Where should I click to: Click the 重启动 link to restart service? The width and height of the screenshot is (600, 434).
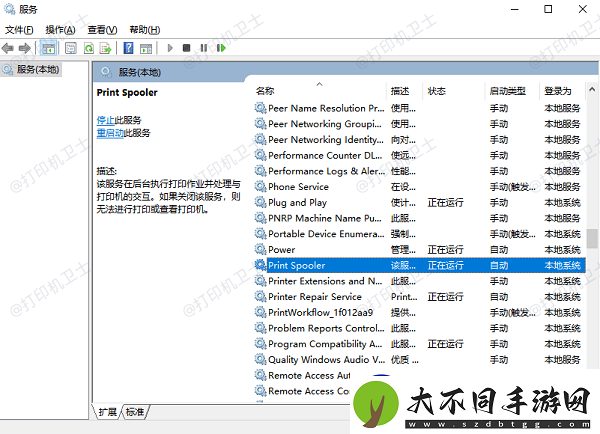coord(110,133)
